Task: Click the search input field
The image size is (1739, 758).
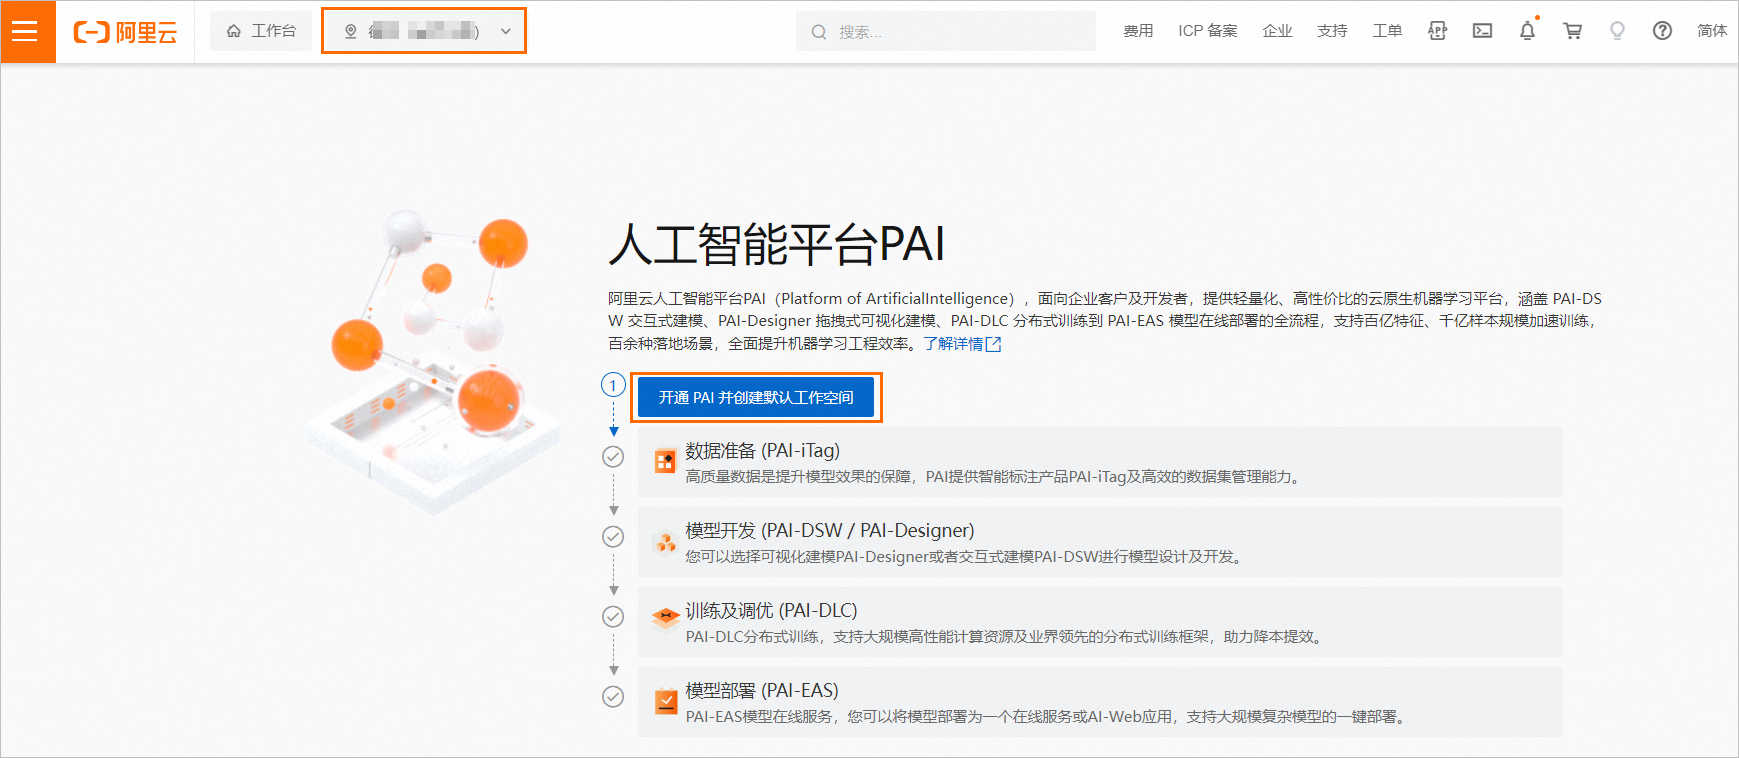Action: [x=946, y=32]
